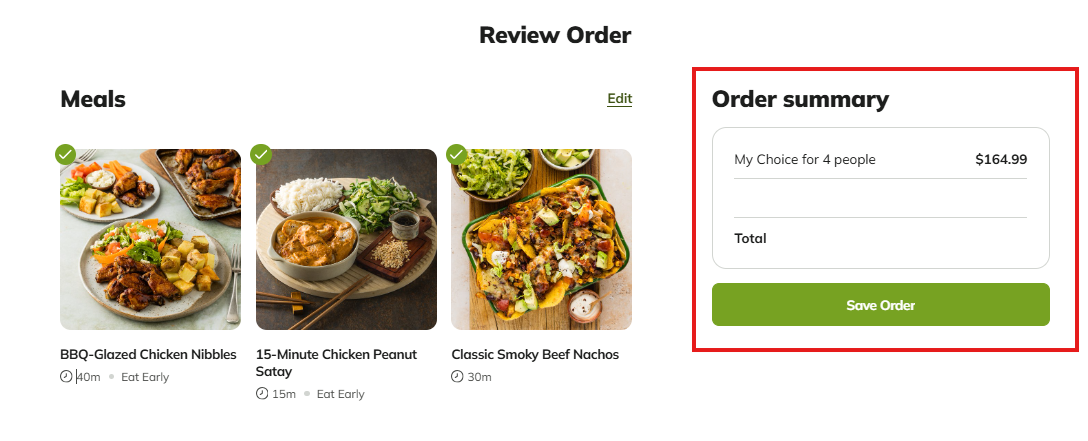
Task: Open the BBQ-Glazed Chicken Nibbles photo
Action: (150, 240)
